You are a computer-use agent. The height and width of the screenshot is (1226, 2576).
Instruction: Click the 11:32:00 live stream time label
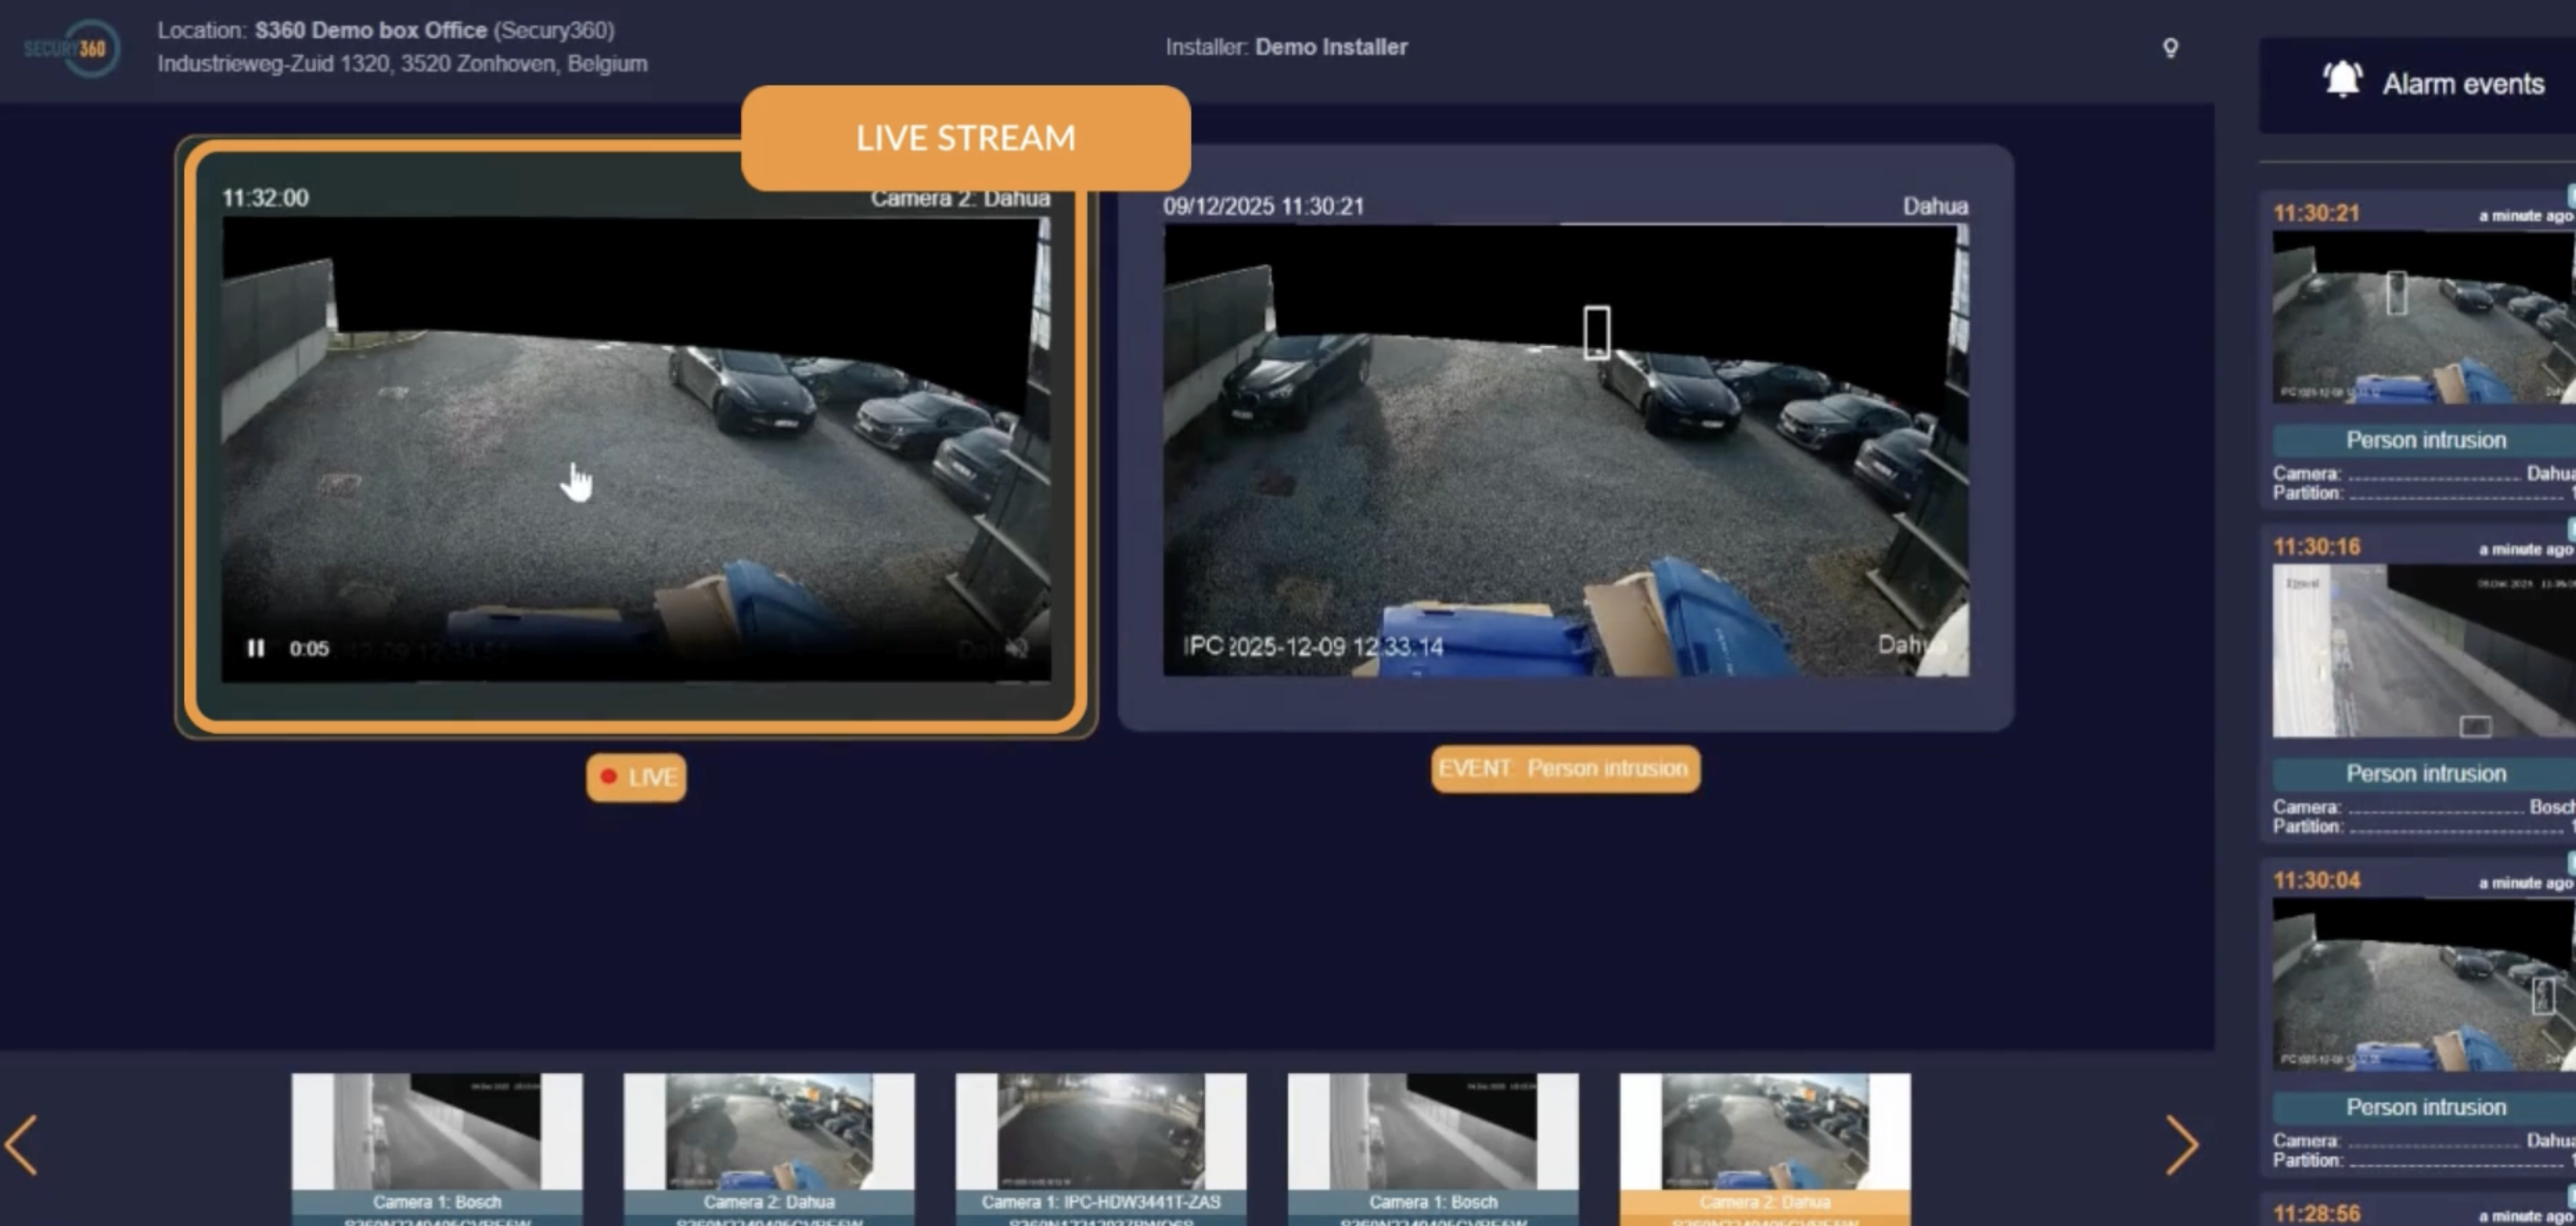click(x=265, y=198)
